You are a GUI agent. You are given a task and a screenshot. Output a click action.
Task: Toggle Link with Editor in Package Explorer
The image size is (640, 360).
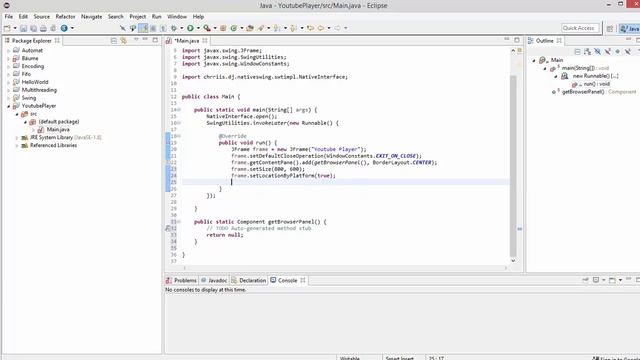coord(123,40)
